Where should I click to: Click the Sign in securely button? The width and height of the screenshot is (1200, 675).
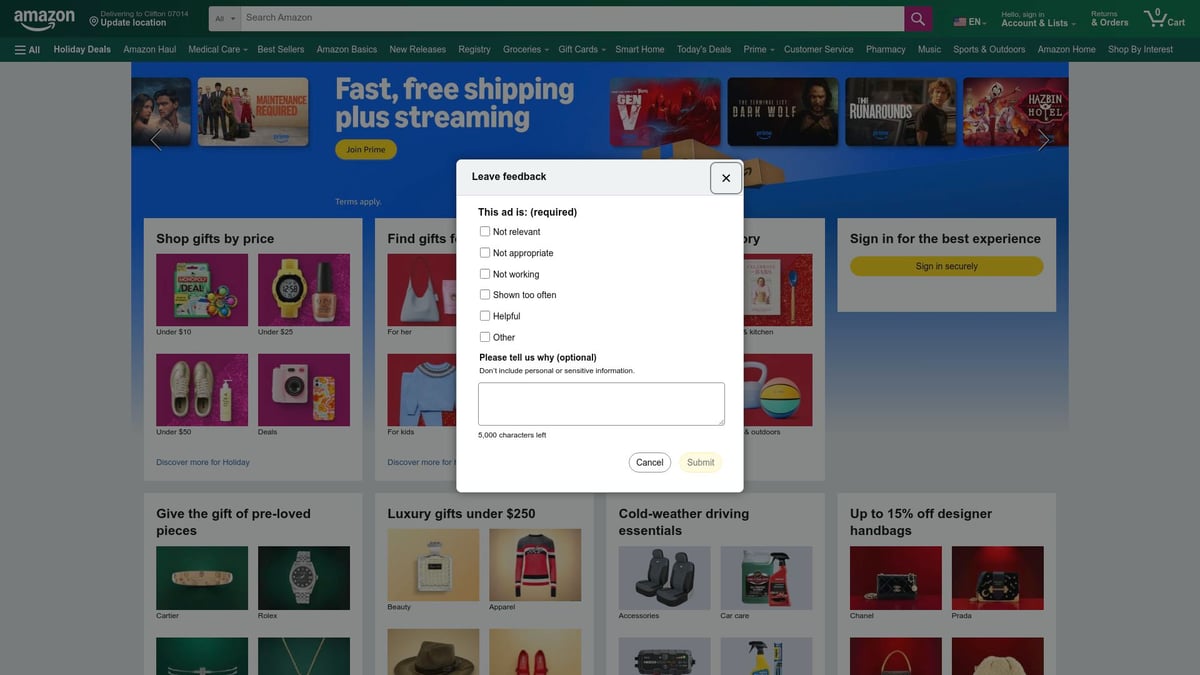[x=946, y=264]
